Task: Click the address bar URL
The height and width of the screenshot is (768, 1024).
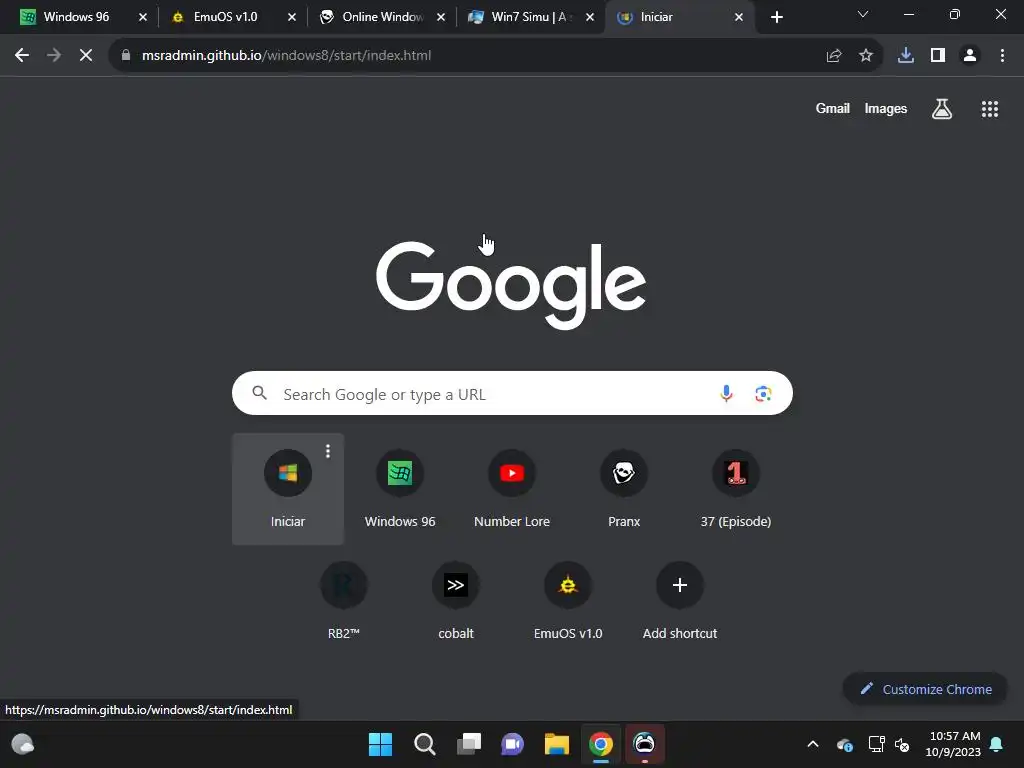Action: pyautogui.click(x=286, y=56)
